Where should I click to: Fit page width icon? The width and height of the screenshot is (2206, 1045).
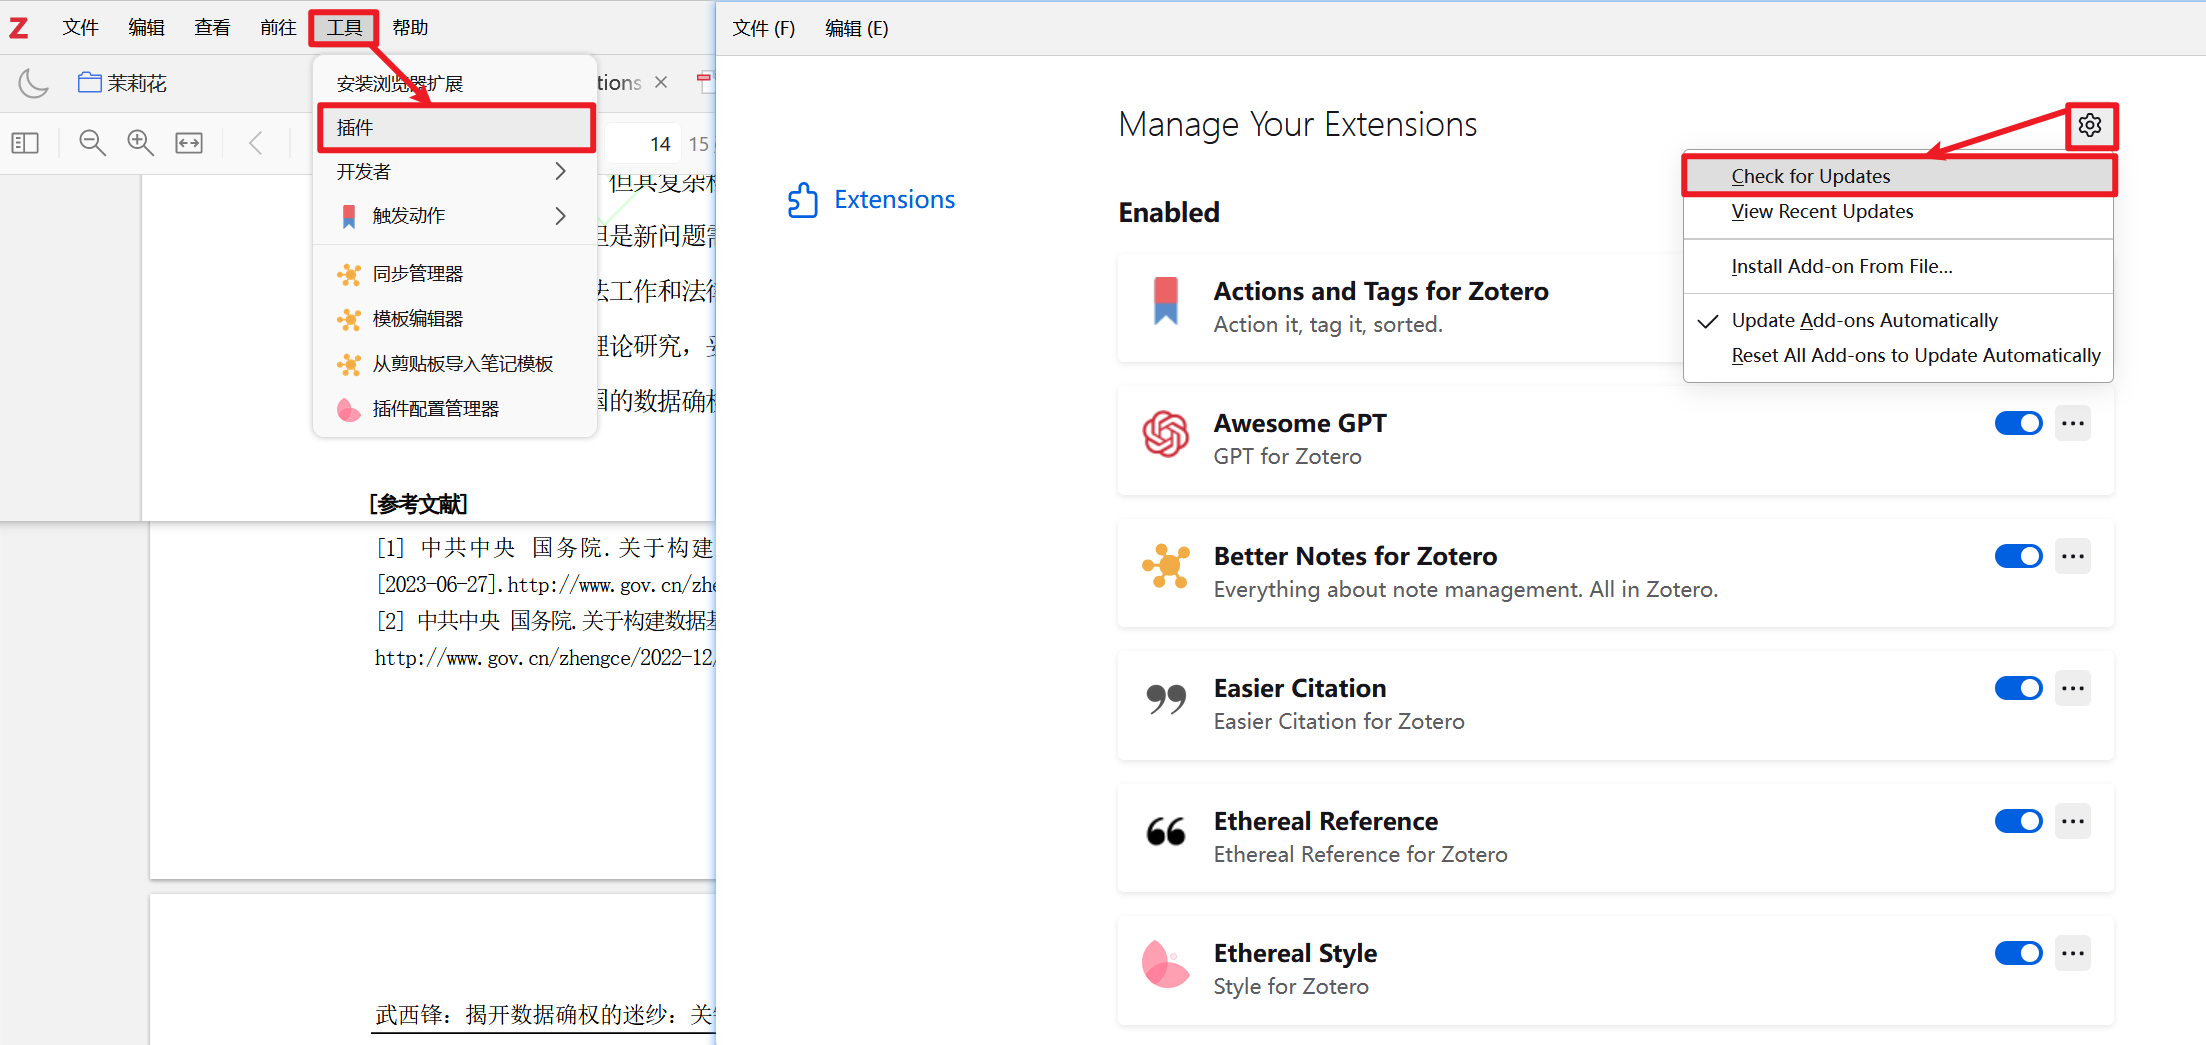point(189,143)
